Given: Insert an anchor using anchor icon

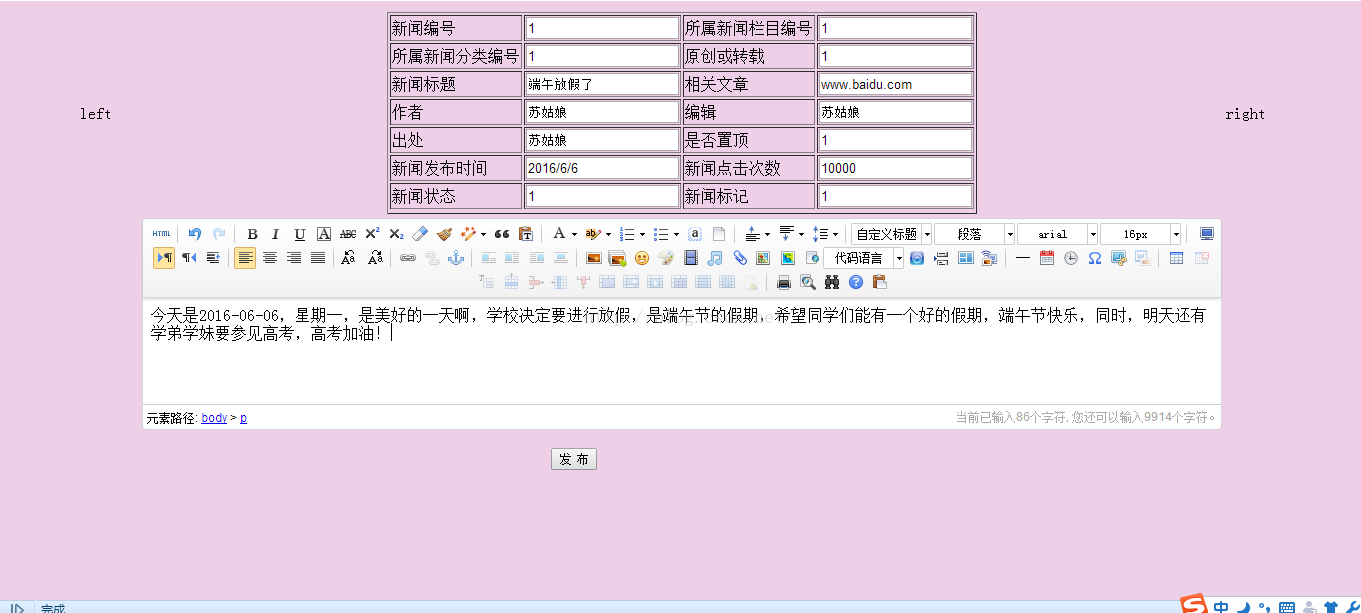Looking at the screenshot, I should [456, 258].
